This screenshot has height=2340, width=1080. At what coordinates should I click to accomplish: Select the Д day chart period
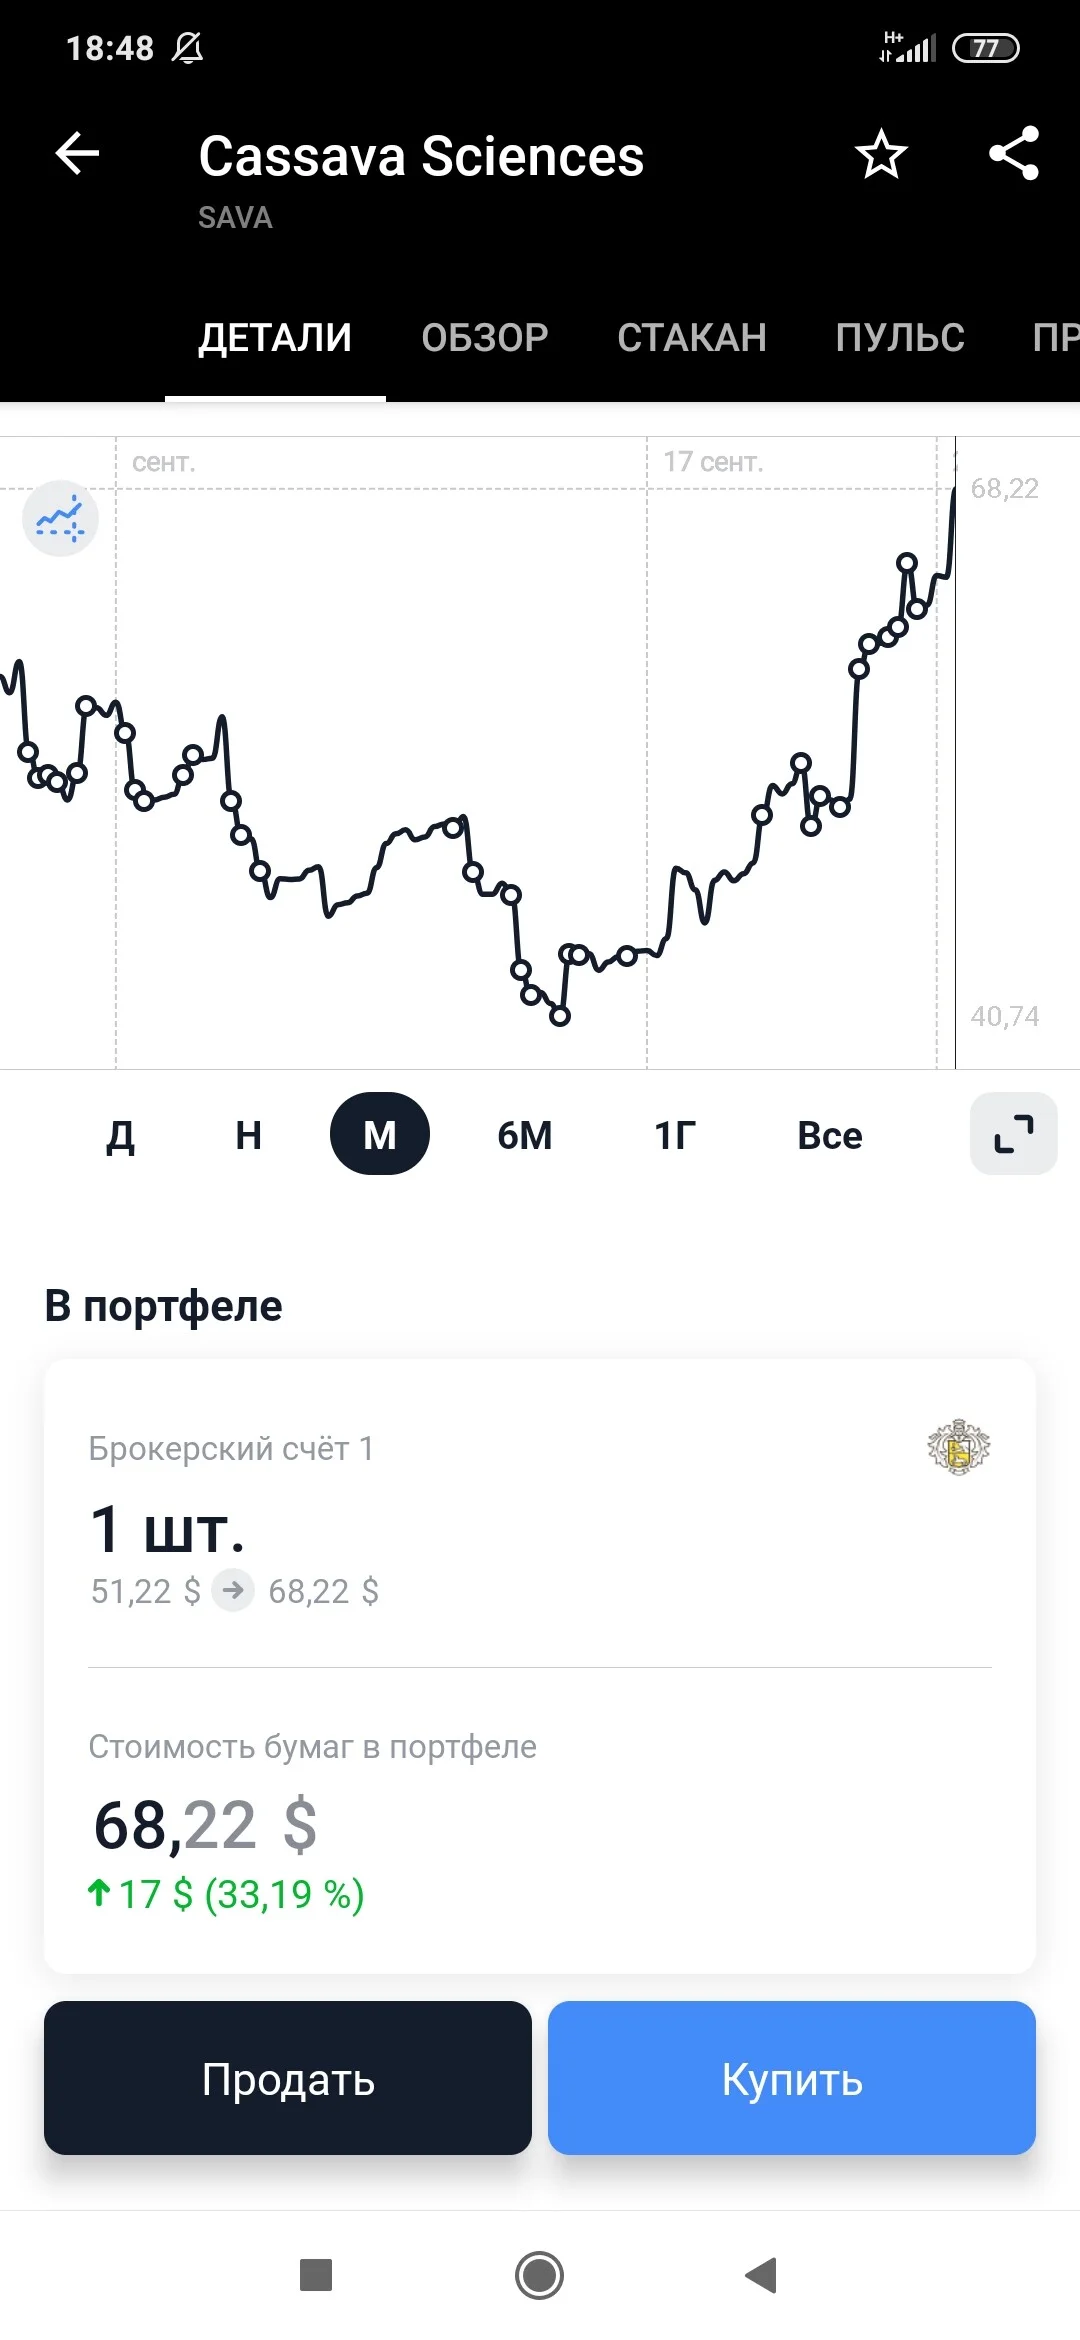click(121, 1135)
